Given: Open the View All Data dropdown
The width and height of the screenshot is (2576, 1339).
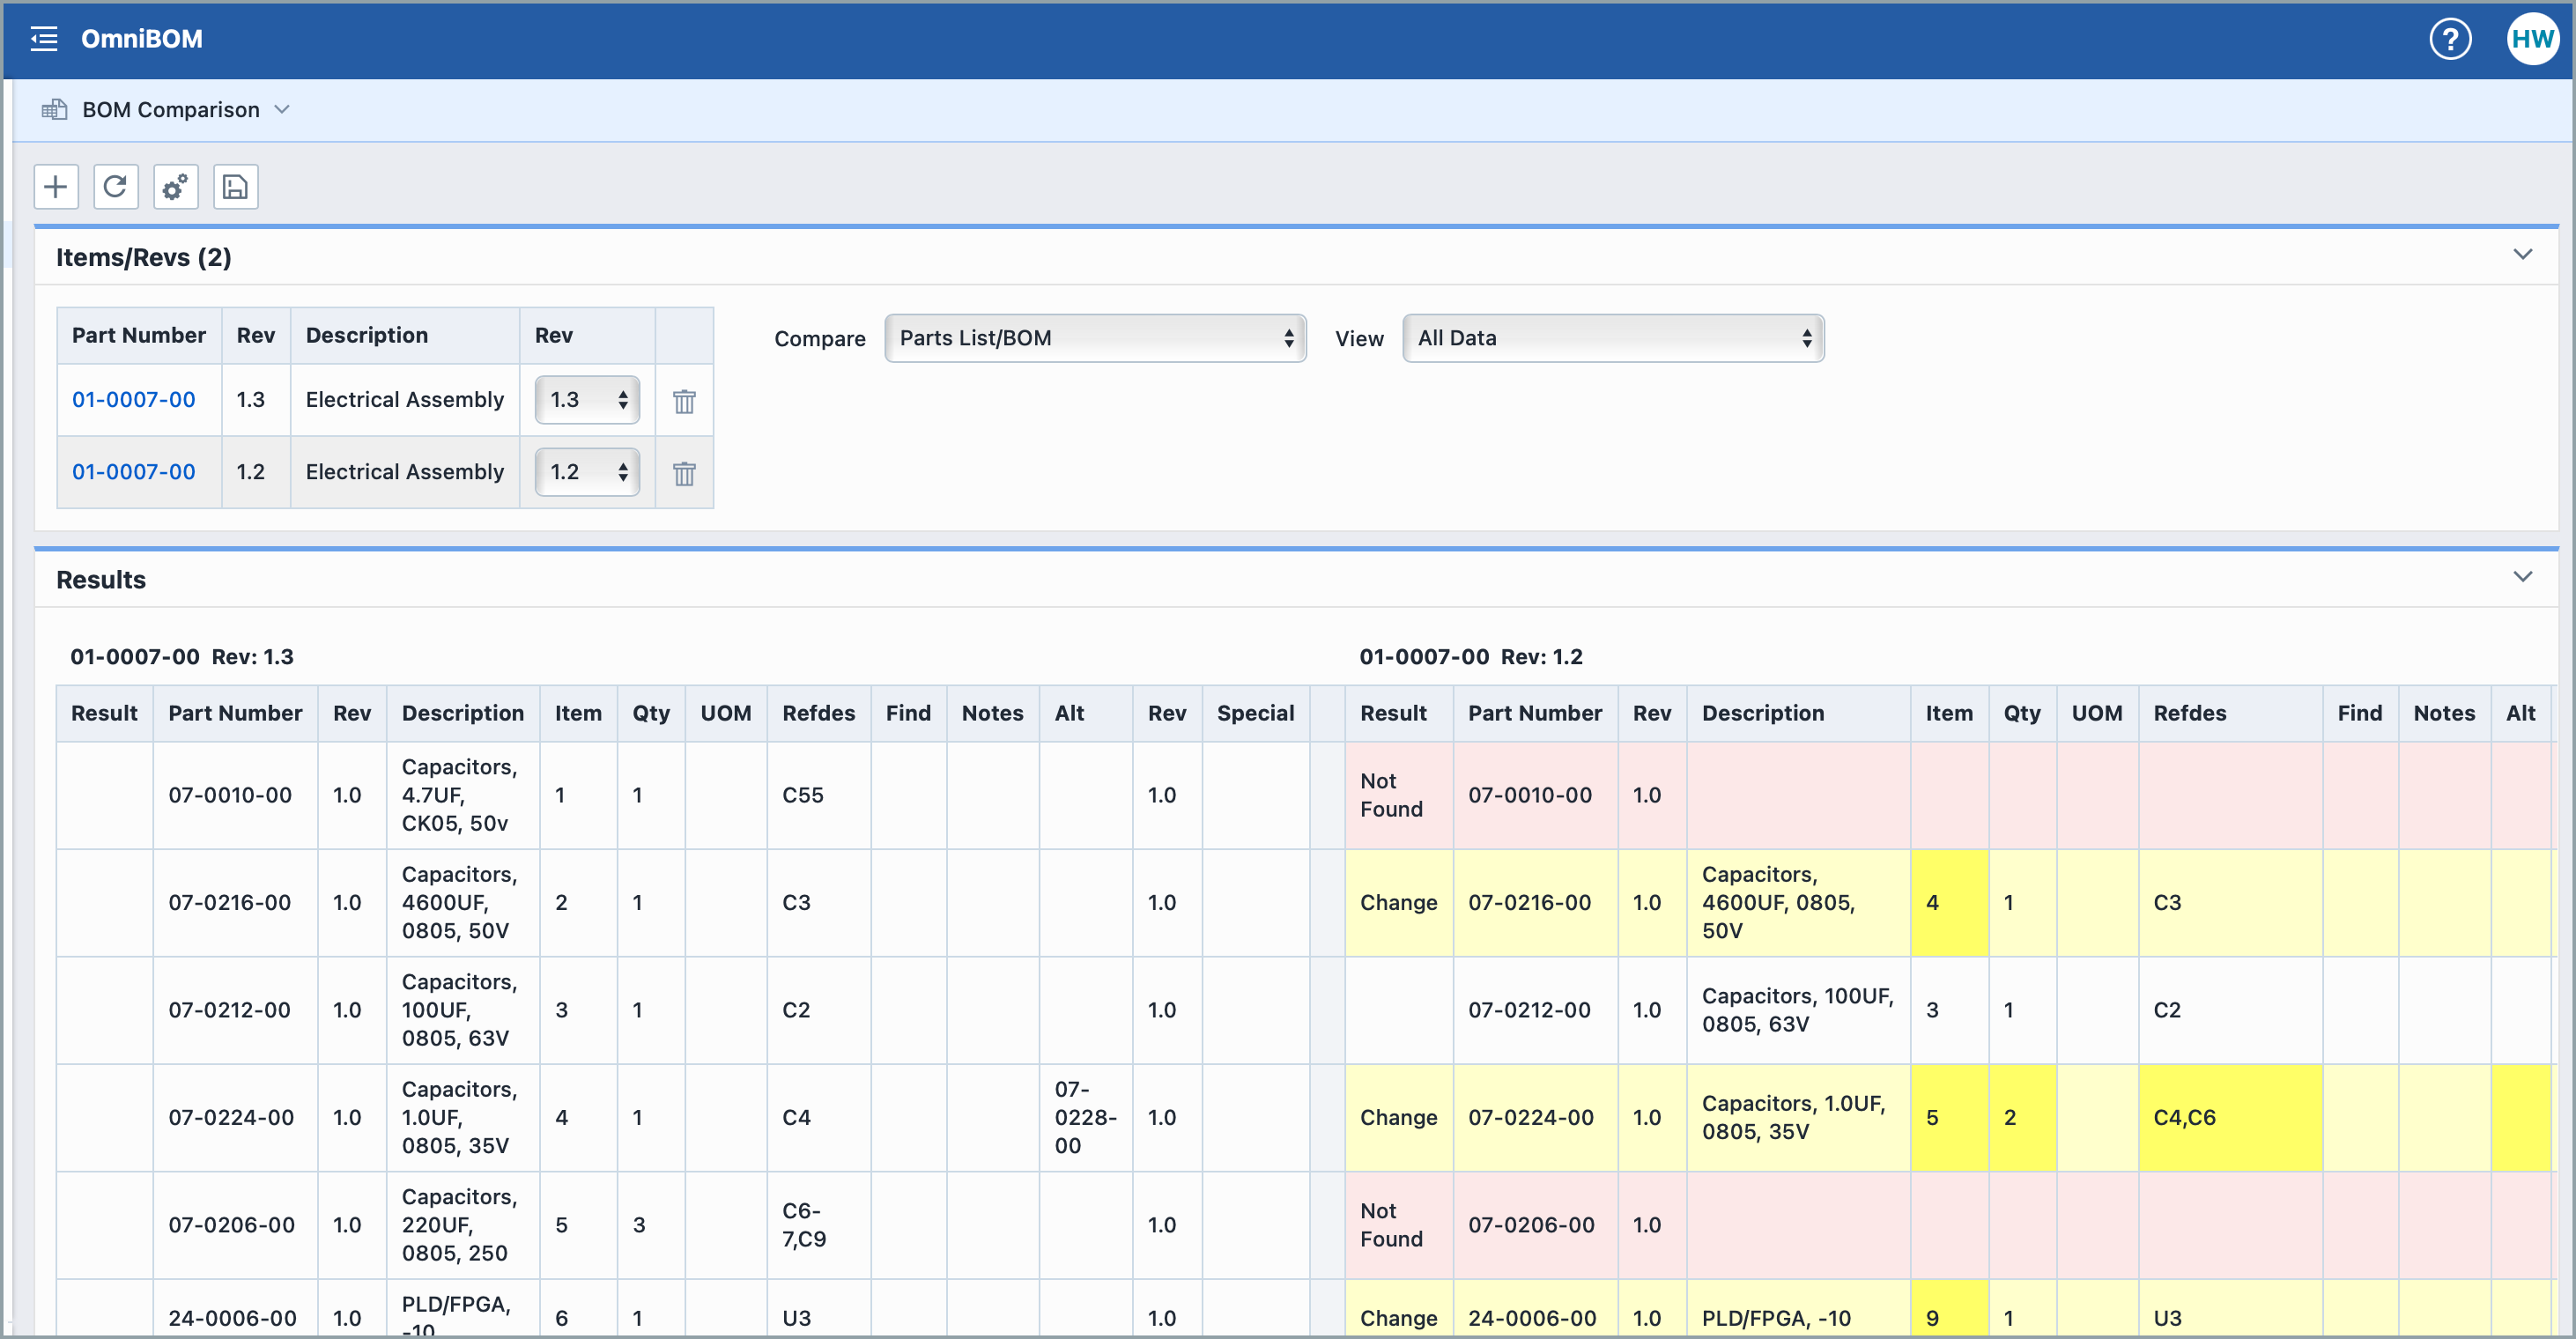Looking at the screenshot, I should click(1613, 338).
